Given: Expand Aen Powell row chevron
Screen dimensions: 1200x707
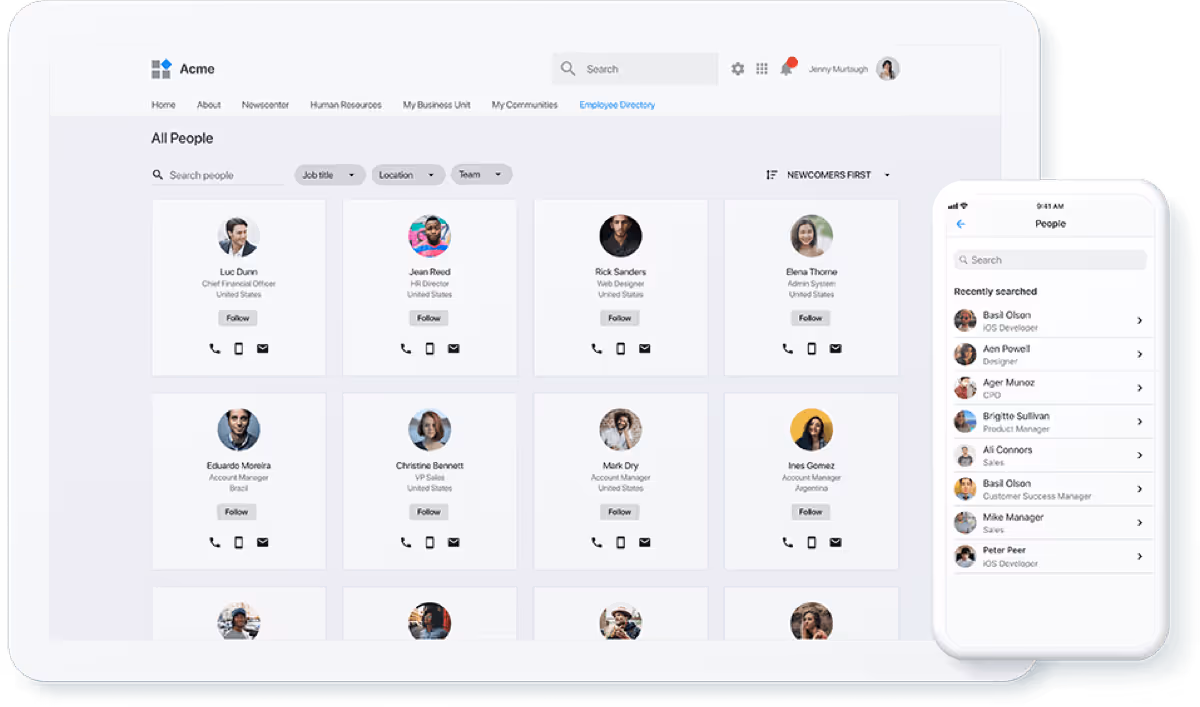Looking at the screenshot, I should tap(1140, 355).
